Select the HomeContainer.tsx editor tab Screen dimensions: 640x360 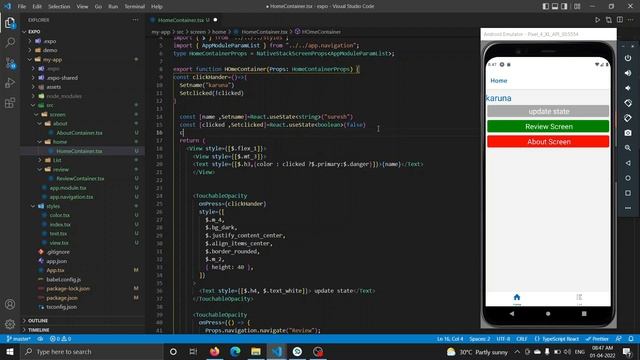point(183,20)
